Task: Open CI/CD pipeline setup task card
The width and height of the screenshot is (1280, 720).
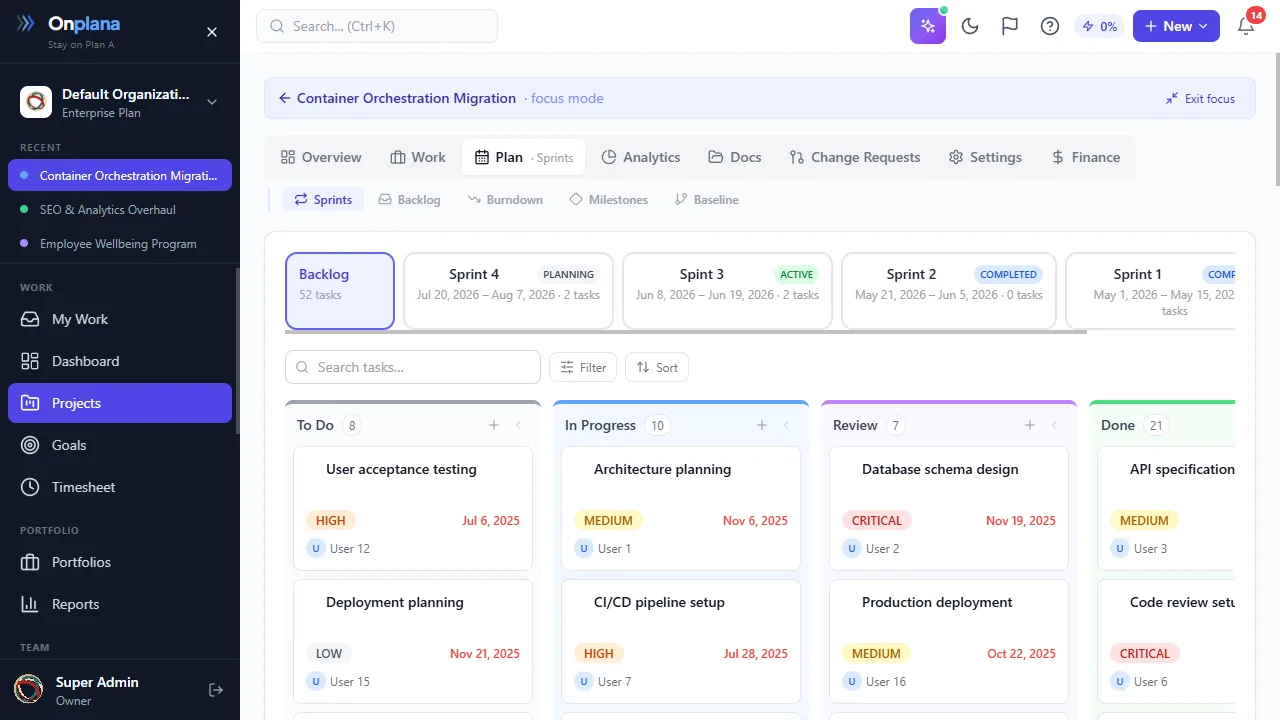Action: [681, 641]
